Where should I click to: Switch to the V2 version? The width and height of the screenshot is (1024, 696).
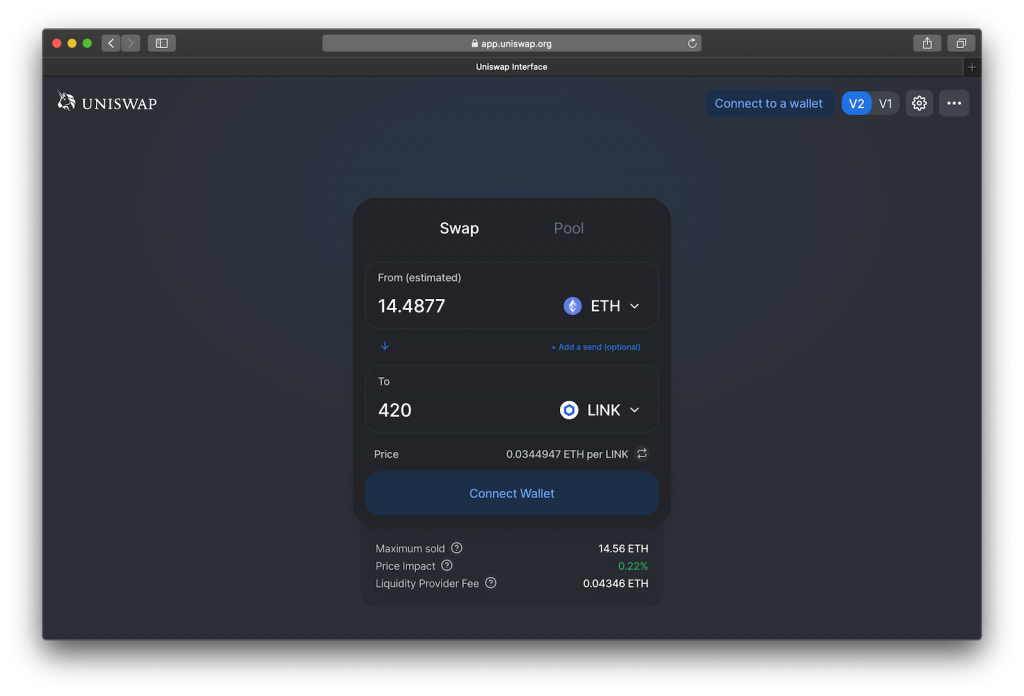856,103
